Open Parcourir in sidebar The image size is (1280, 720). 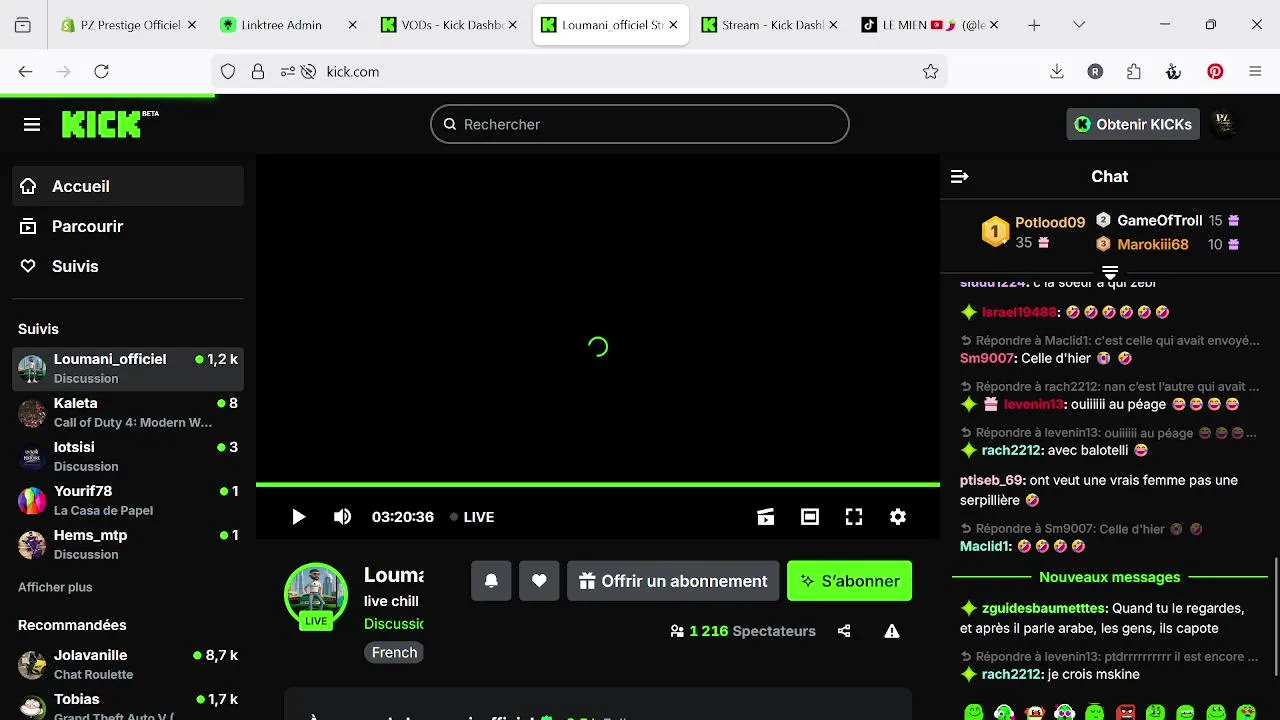128,226
